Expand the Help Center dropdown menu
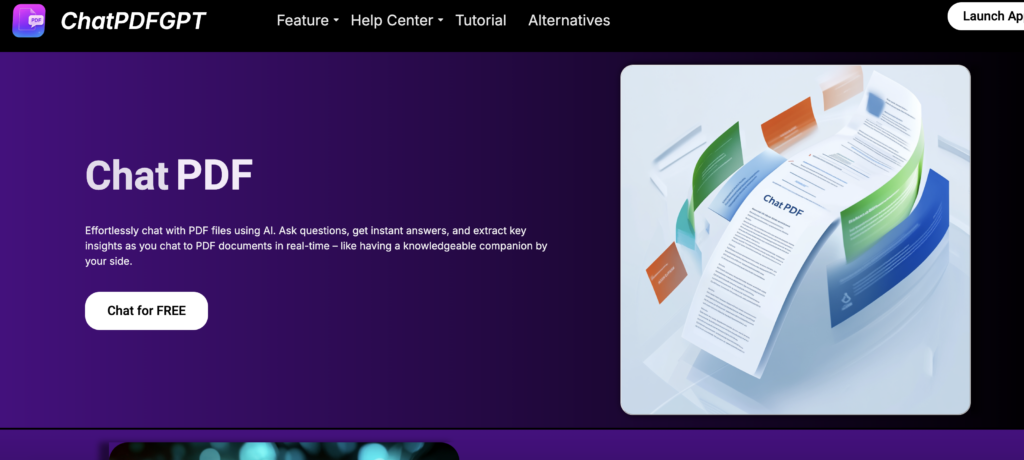Screen dimensions: 1024x460 [x=397, y=20]
